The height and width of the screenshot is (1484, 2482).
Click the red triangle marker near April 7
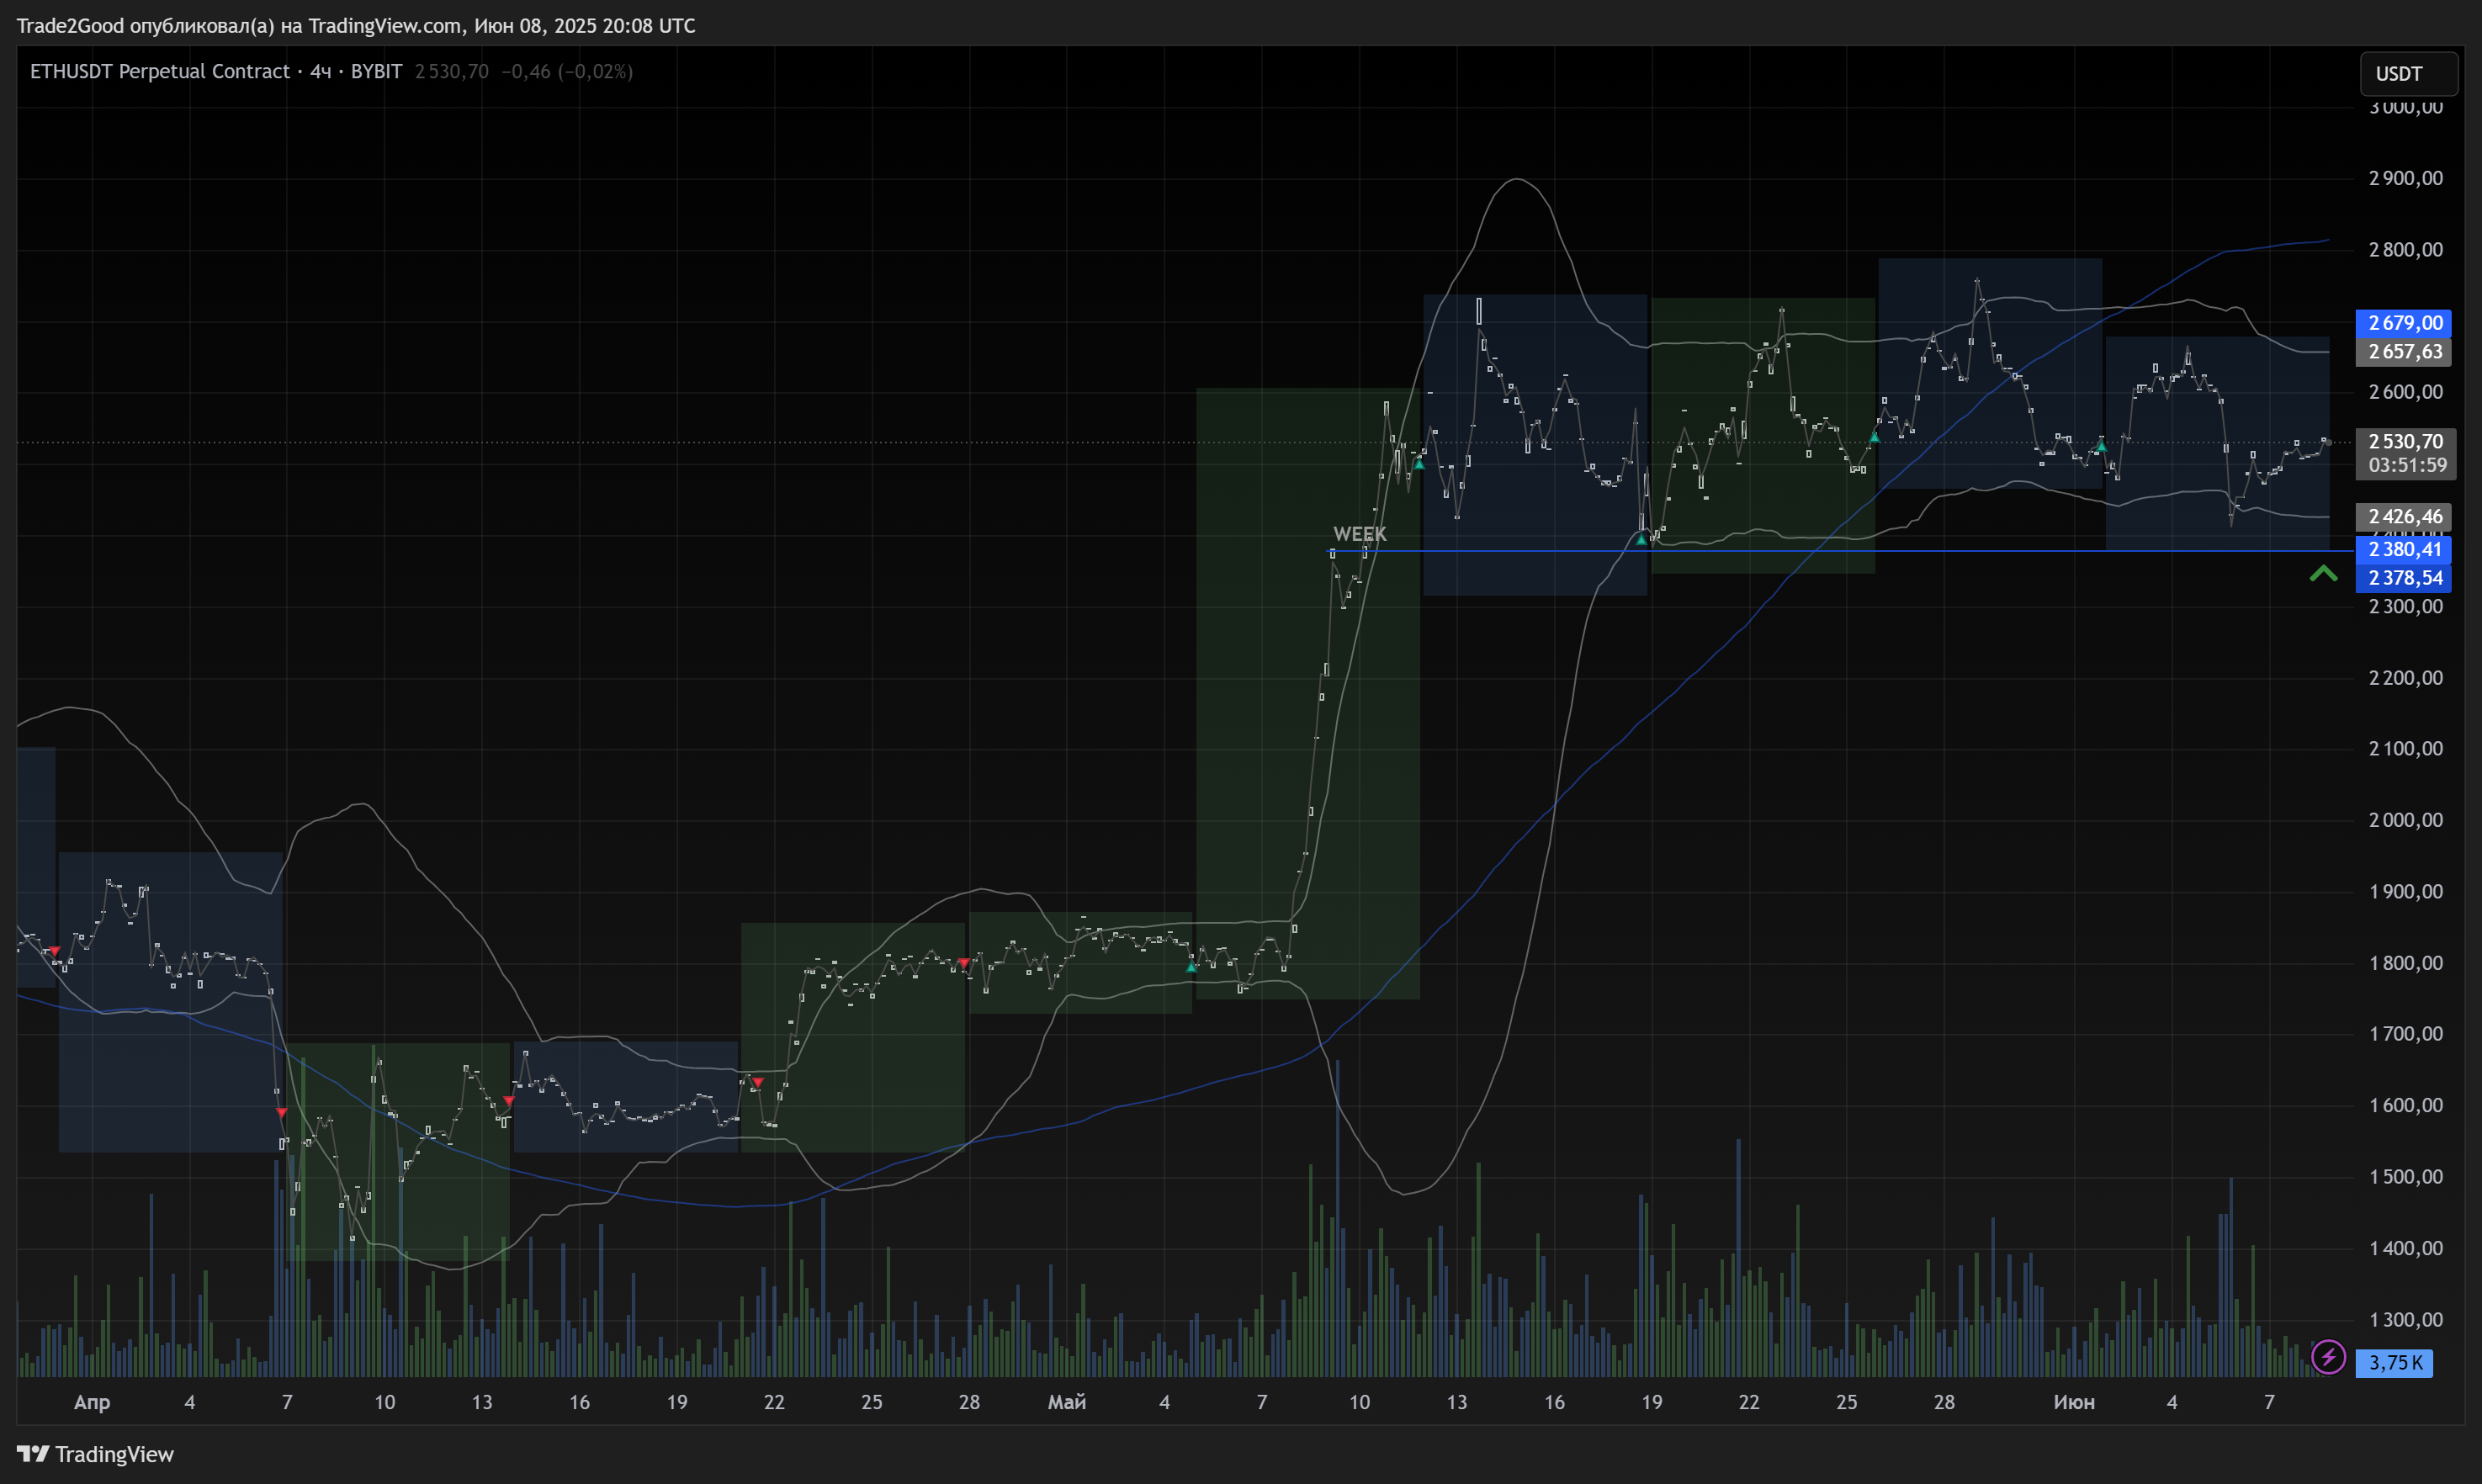point(281,1112)
